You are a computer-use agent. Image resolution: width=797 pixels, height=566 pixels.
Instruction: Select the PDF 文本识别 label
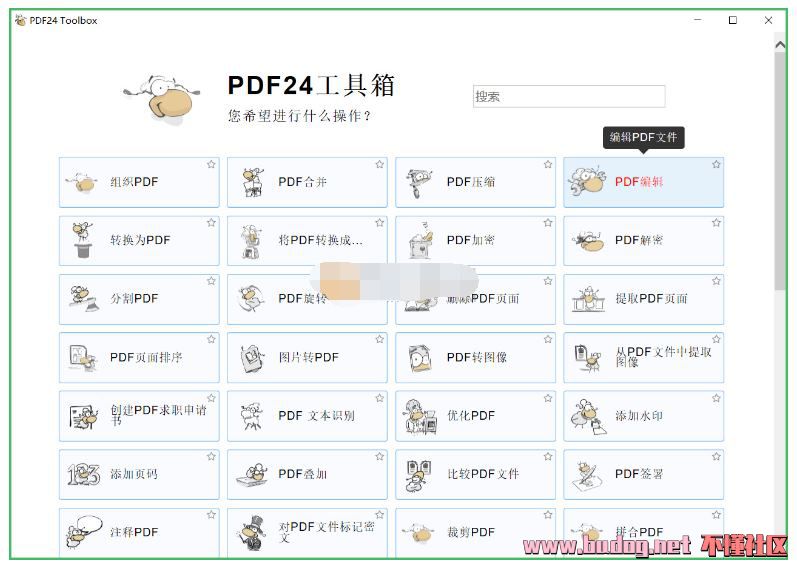click(x=316, y=416)
